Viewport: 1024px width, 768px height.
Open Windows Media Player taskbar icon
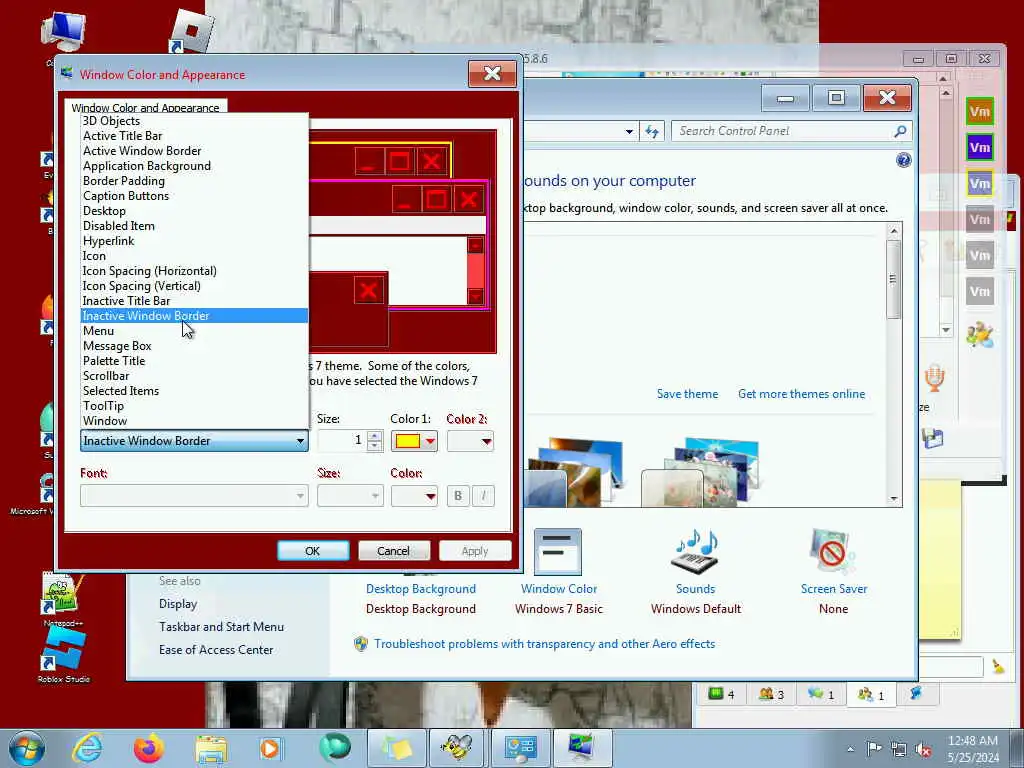270,748
